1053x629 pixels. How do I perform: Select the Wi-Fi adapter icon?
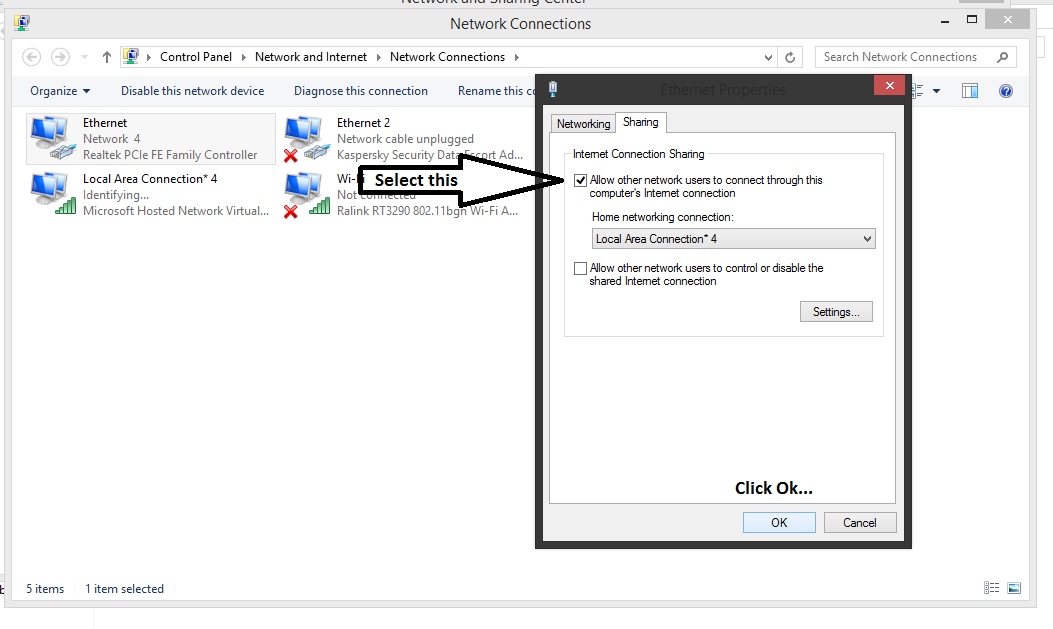point(307,194)
